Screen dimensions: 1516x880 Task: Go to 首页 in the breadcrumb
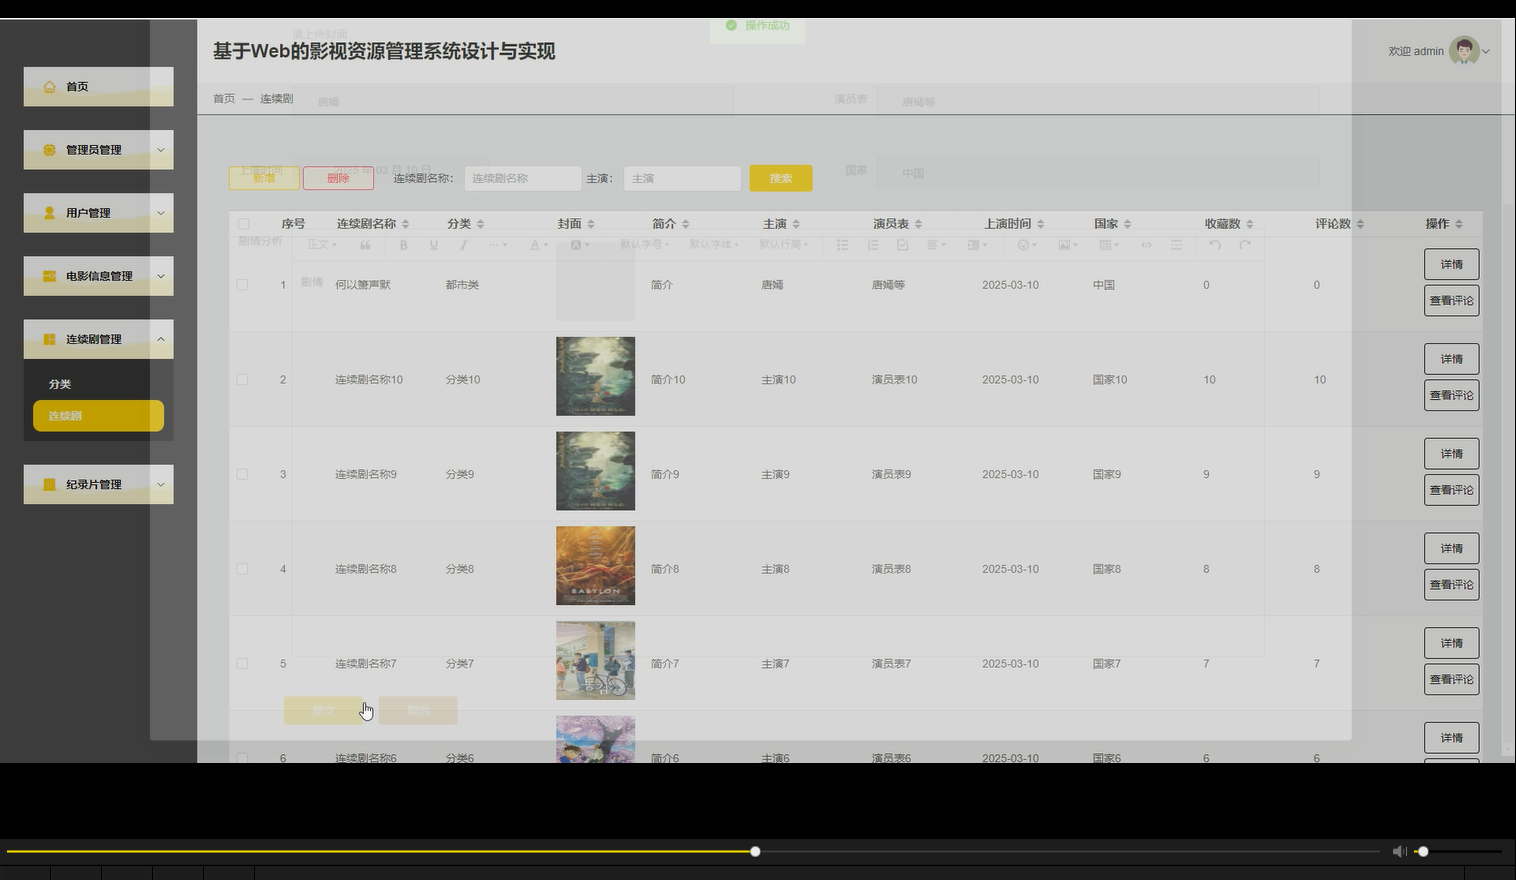[224, 99]
